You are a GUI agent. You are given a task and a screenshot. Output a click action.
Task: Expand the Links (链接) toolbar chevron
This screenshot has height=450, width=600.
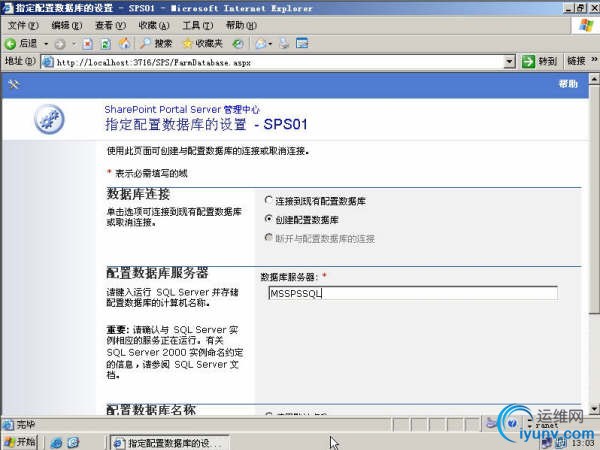[594, 59]
